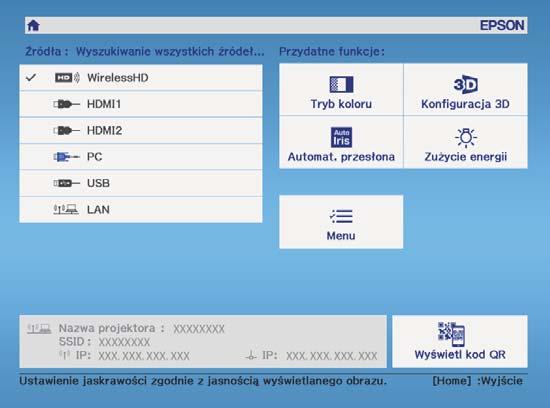The width and height of the screenshot is (550, 408).
Task: Click the Ustawienie jaskrawości help text
Action: point(203,381)
